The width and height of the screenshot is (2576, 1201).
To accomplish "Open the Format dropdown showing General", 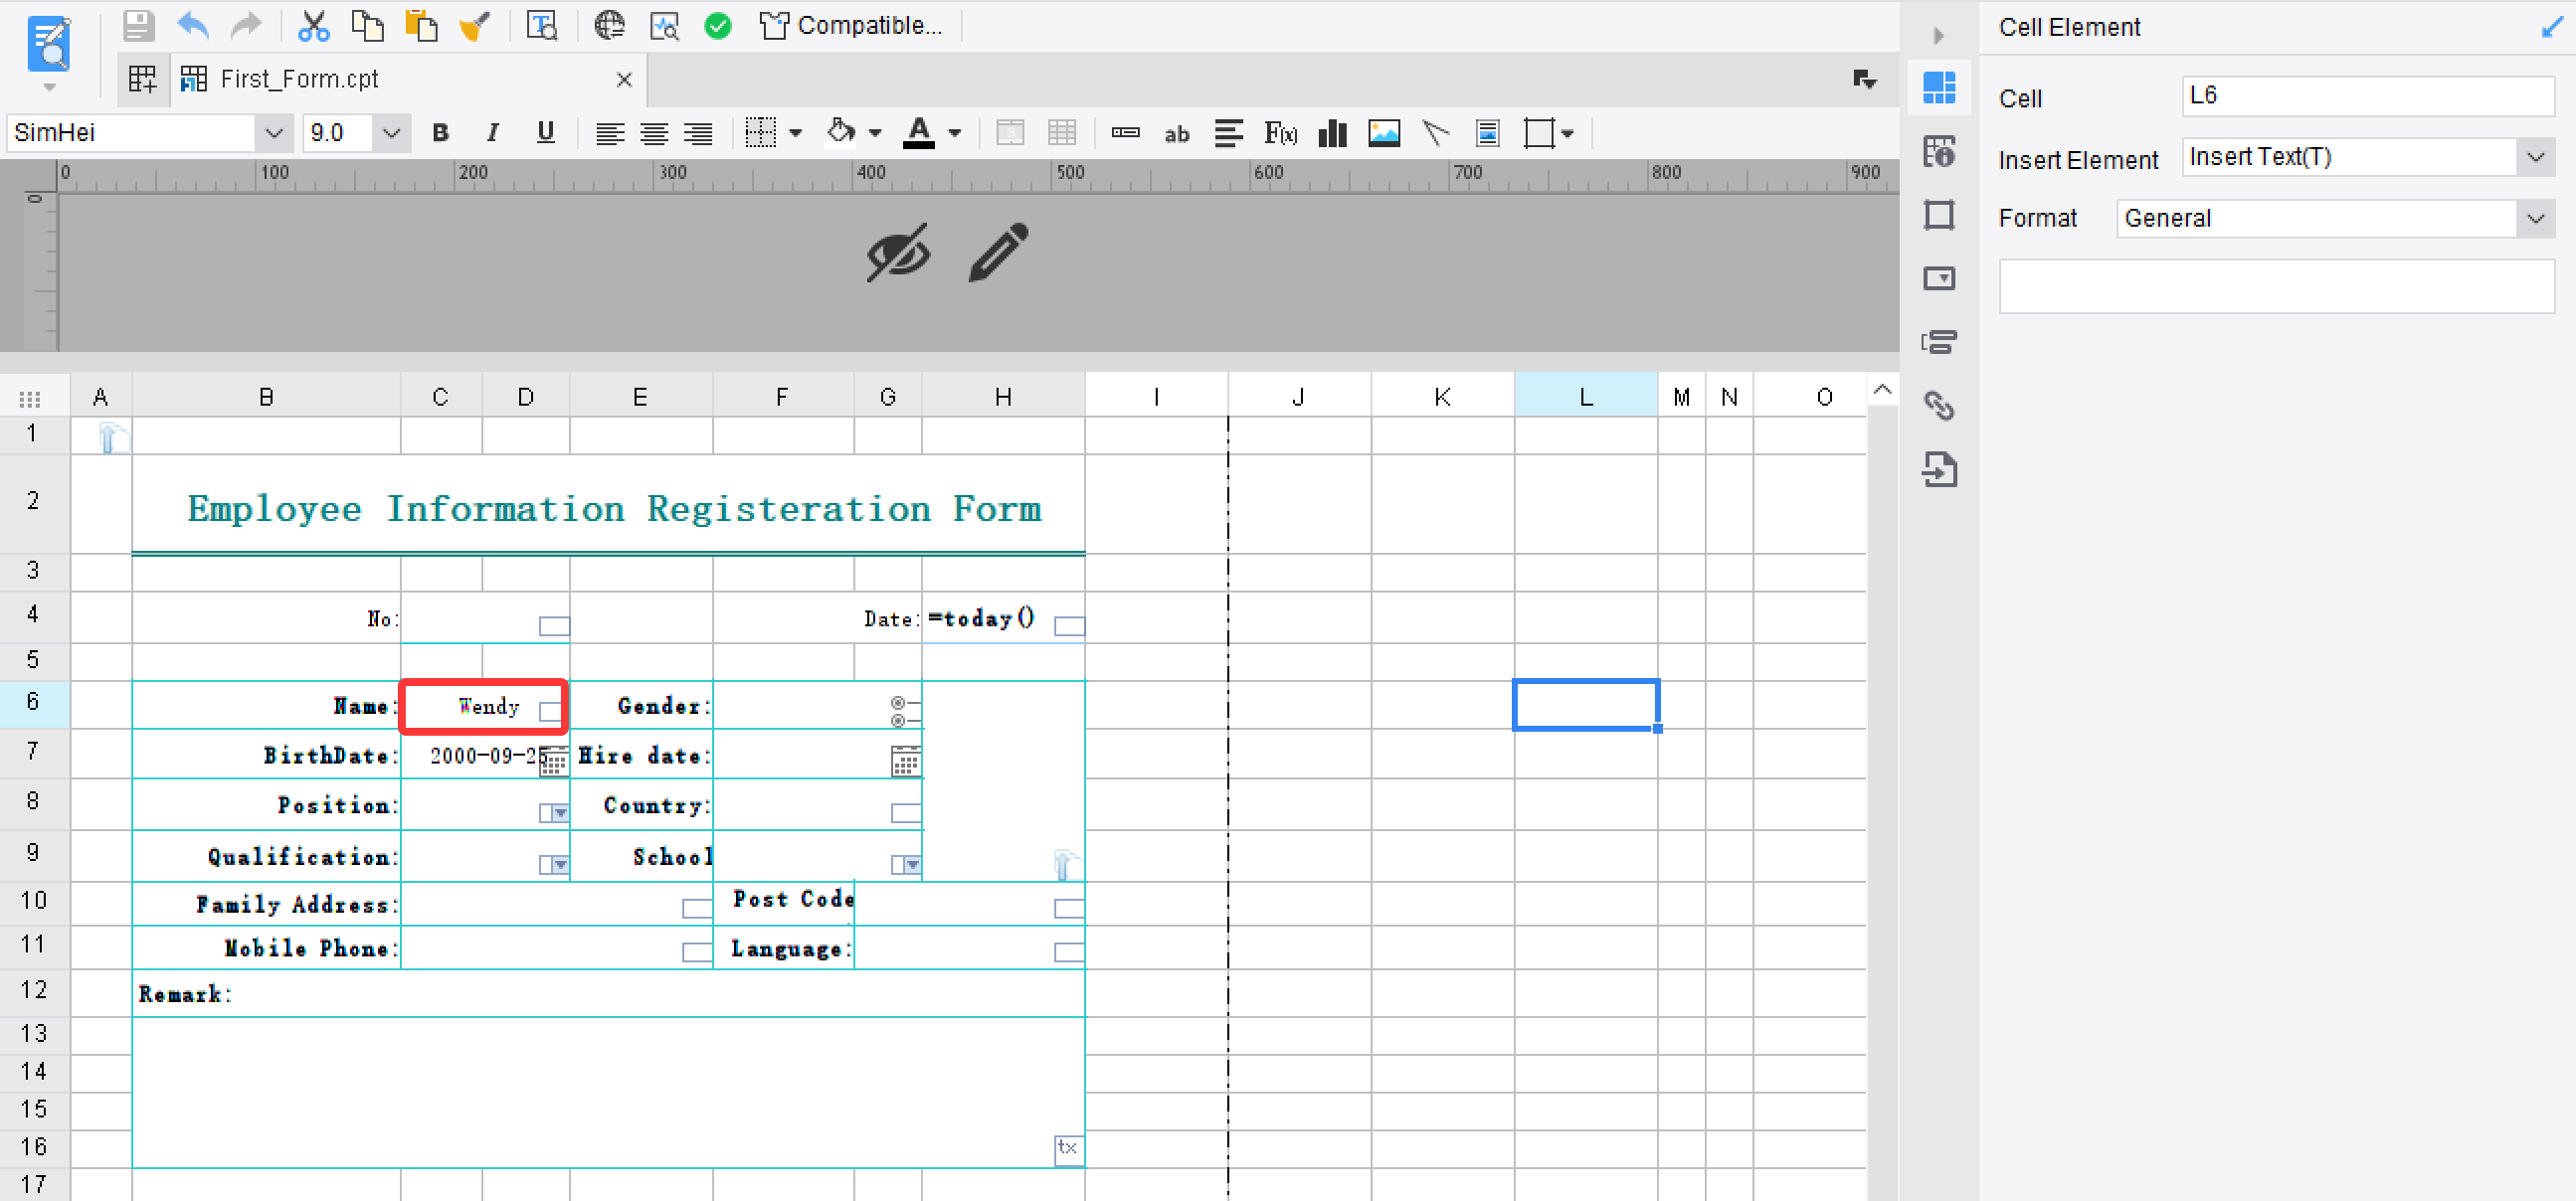I will pyautogui.click(x=2536, y=218).
